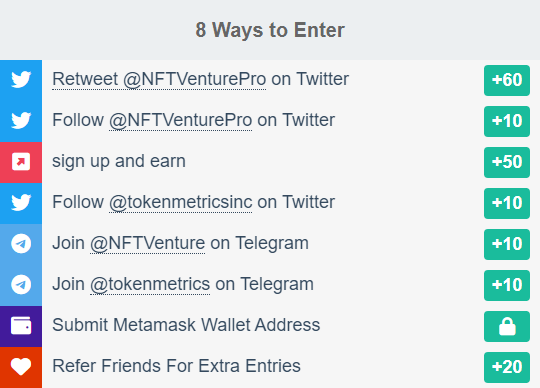The height and width of the screenshot is (388, 540).
Task: Click the purple wallet icon
Action: (21, 325)
